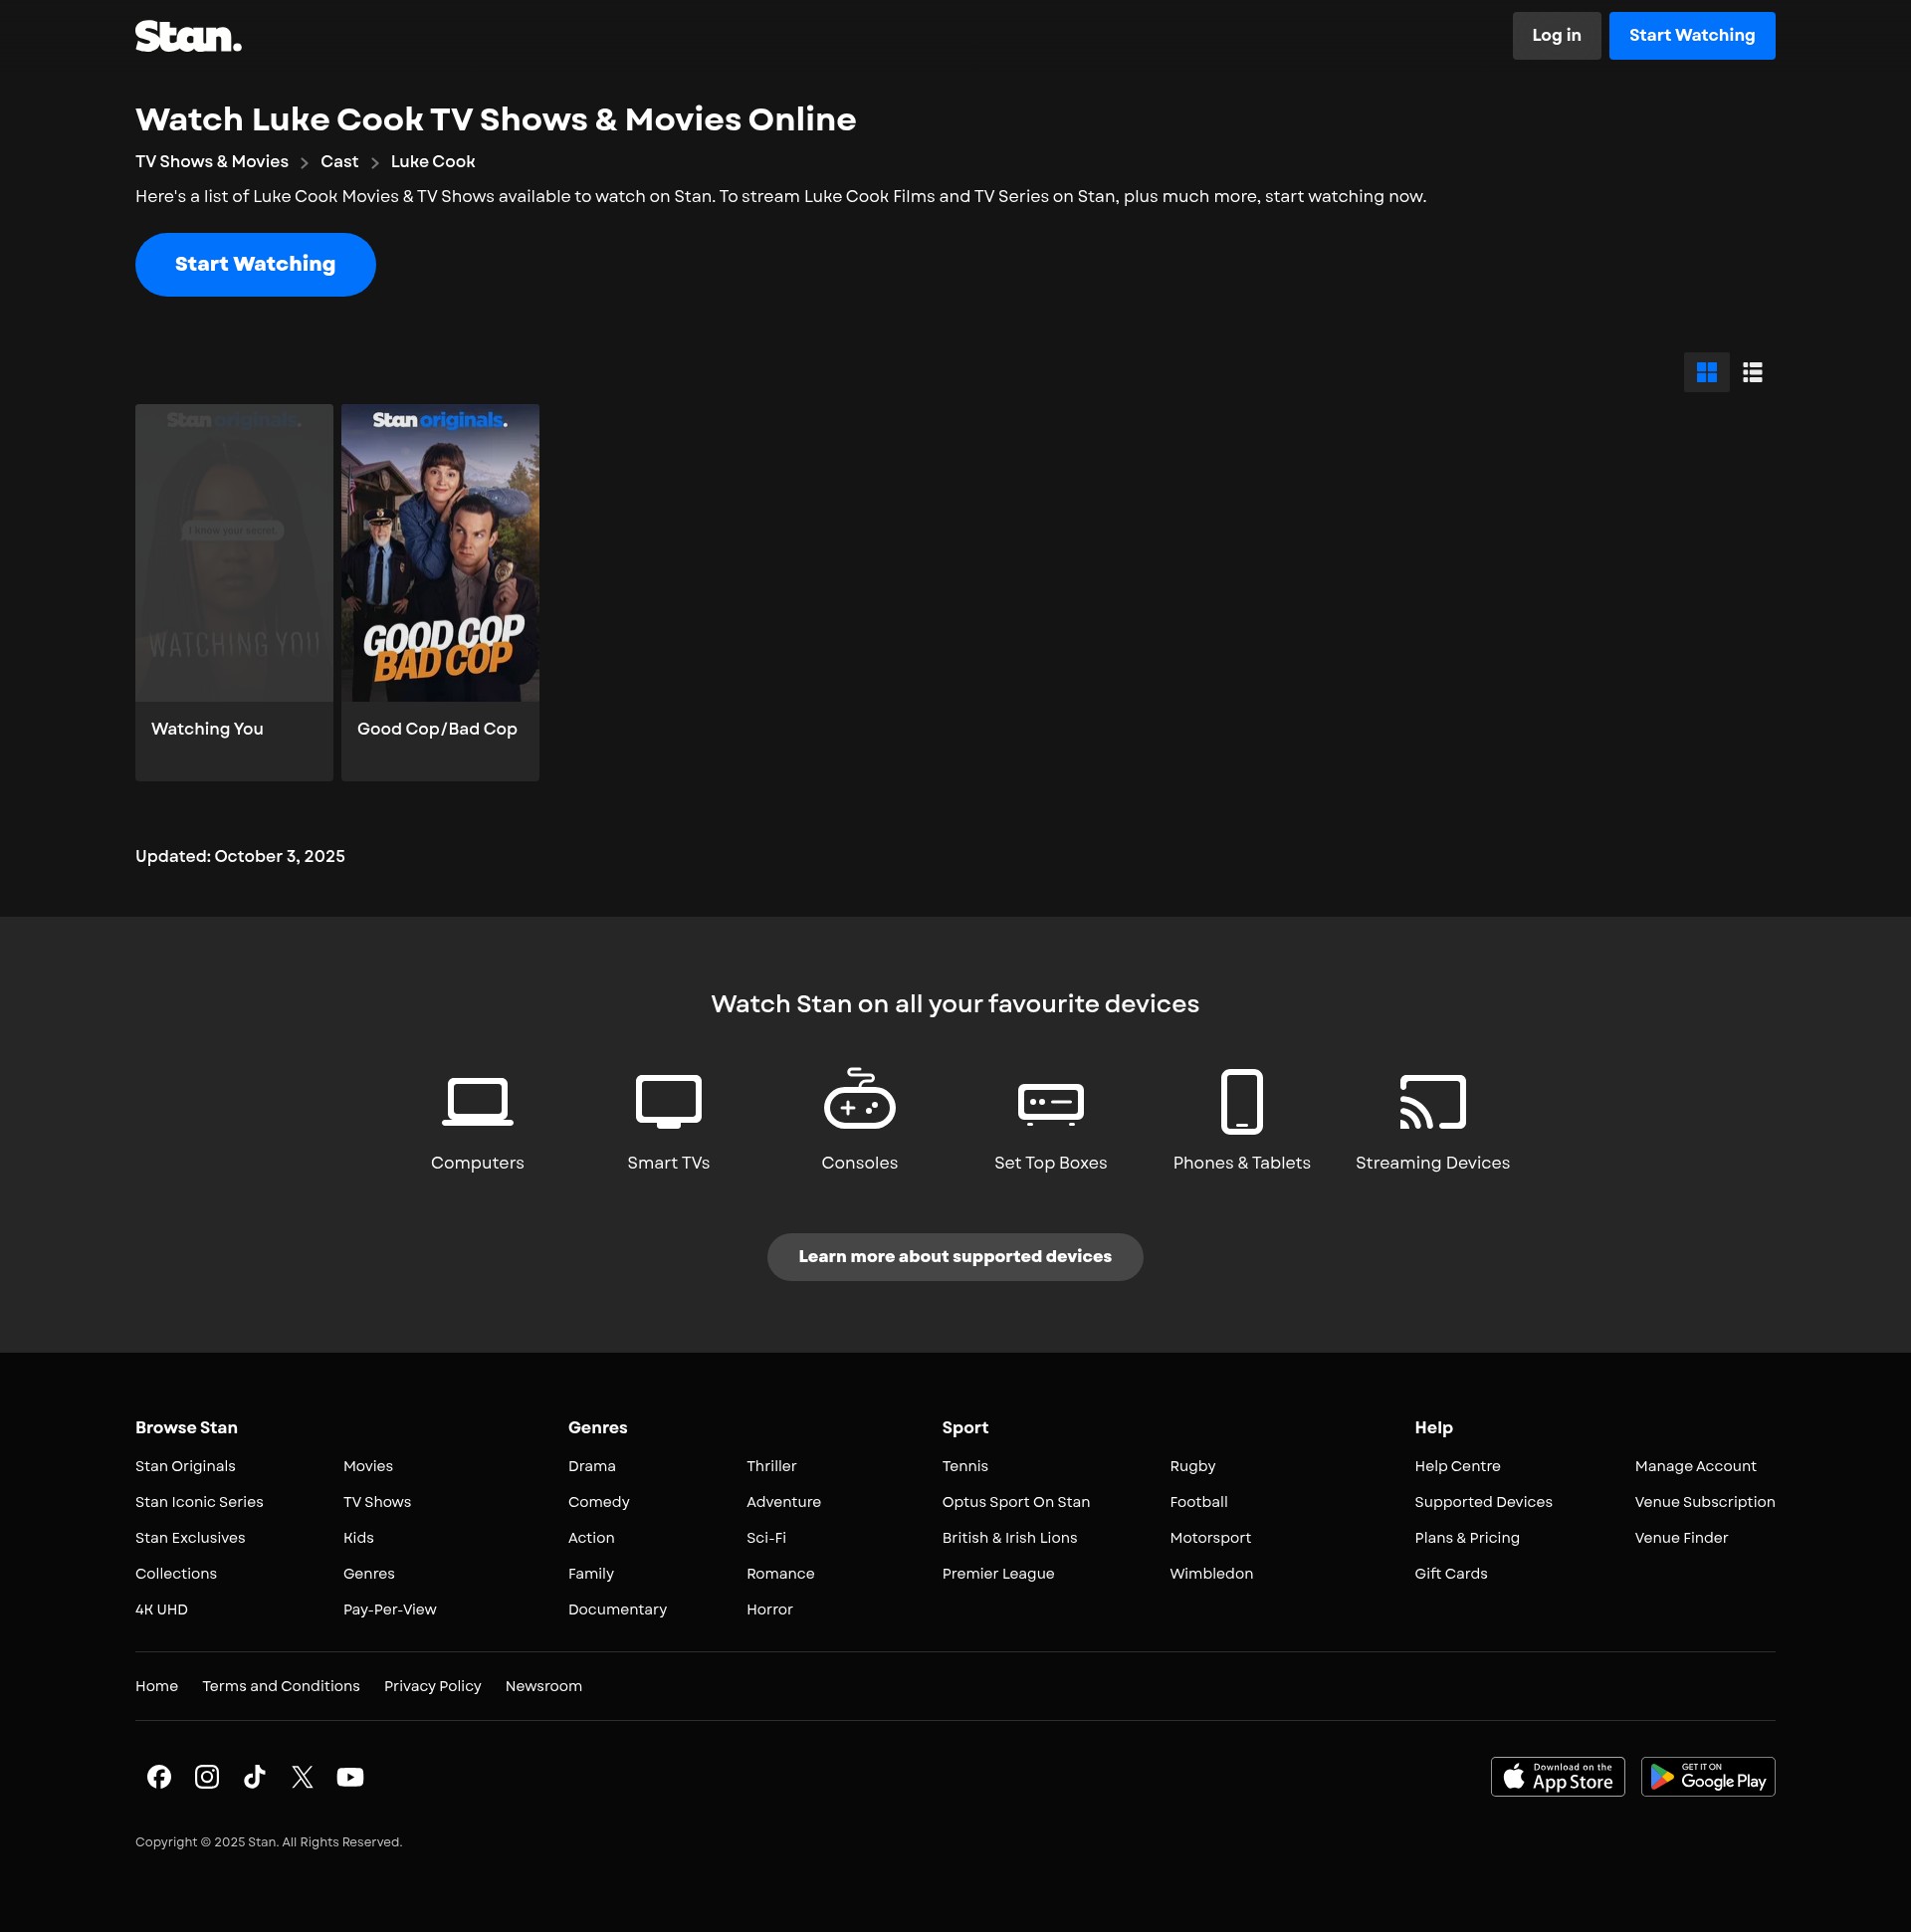This screenshot has height=1932, width=1911.
Task: Open the Streaming Devices cast icon
Action: point(1432,1101)
